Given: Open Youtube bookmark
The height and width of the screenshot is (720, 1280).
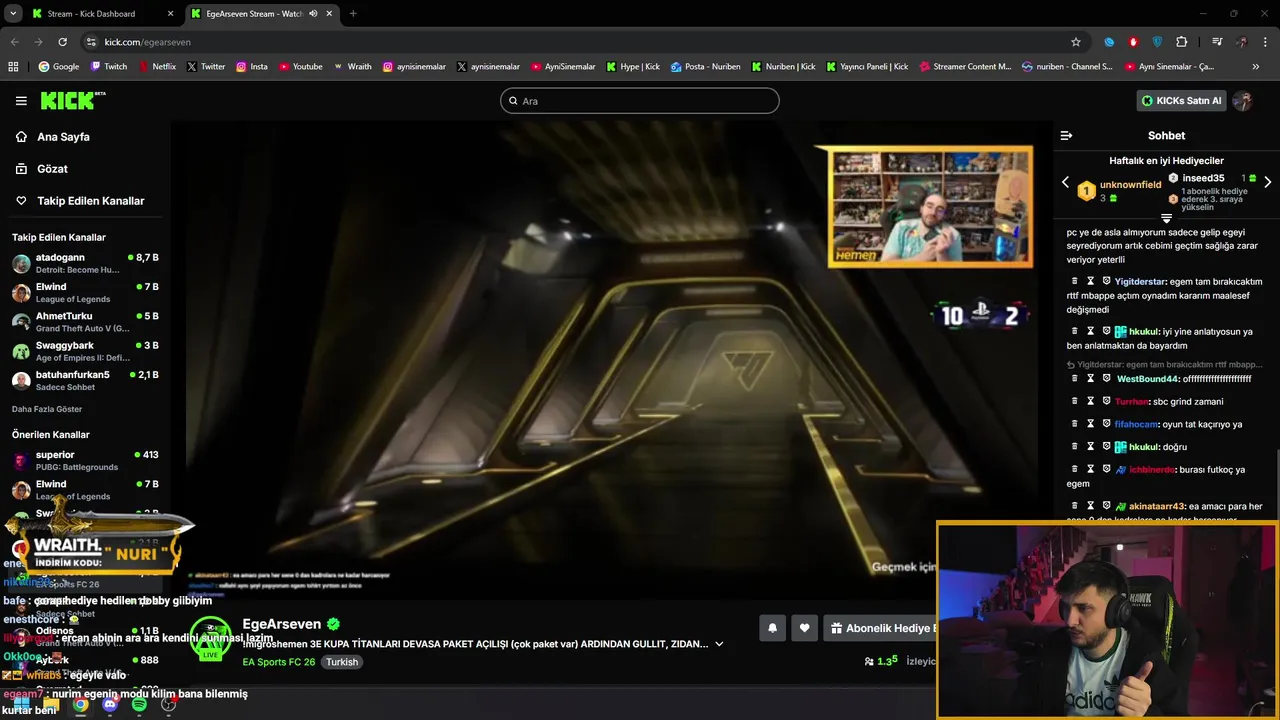Looking at the screenshot, I should 301,67.
